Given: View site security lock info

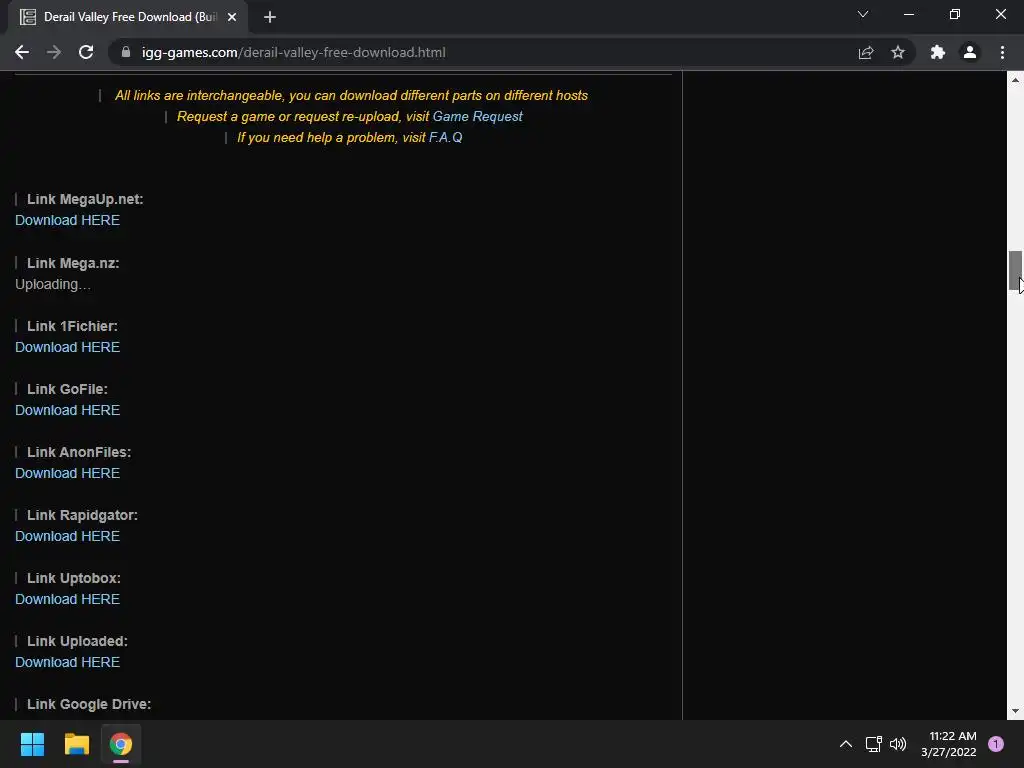Looking at the screenshot, I should coord(126,52).
